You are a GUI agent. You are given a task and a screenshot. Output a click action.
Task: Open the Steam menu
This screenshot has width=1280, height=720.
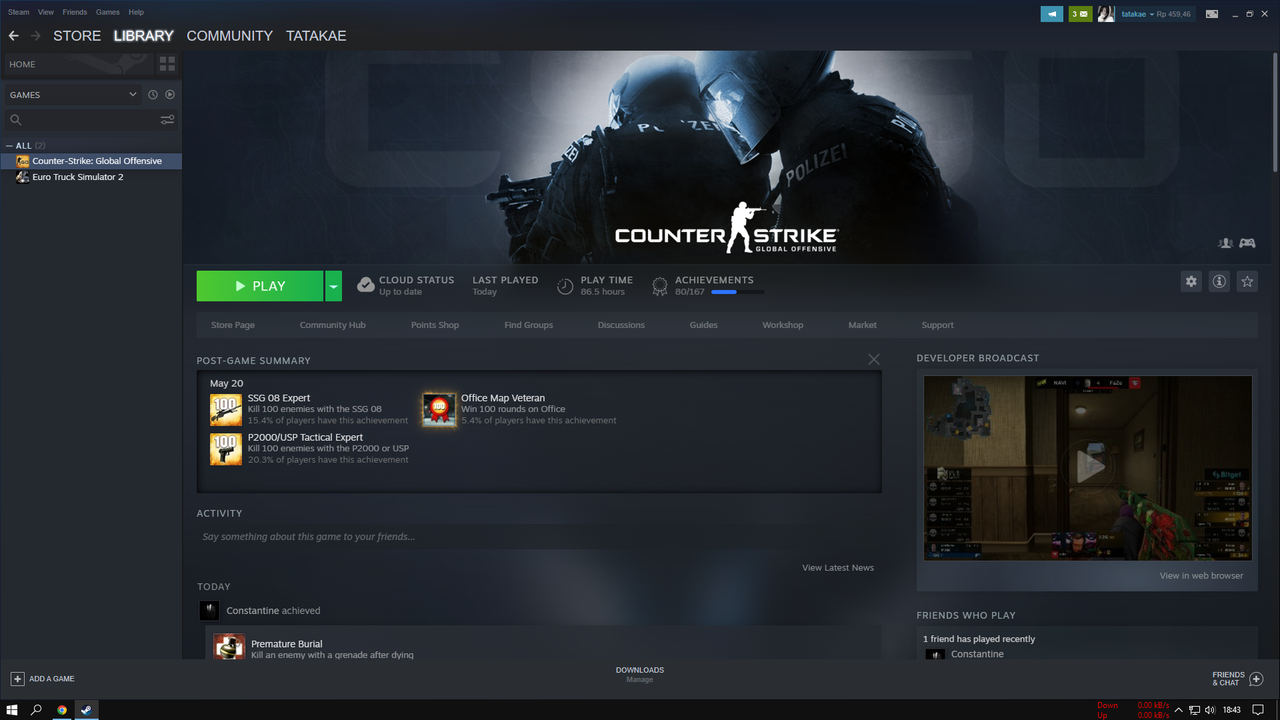[x=18, y=12]
